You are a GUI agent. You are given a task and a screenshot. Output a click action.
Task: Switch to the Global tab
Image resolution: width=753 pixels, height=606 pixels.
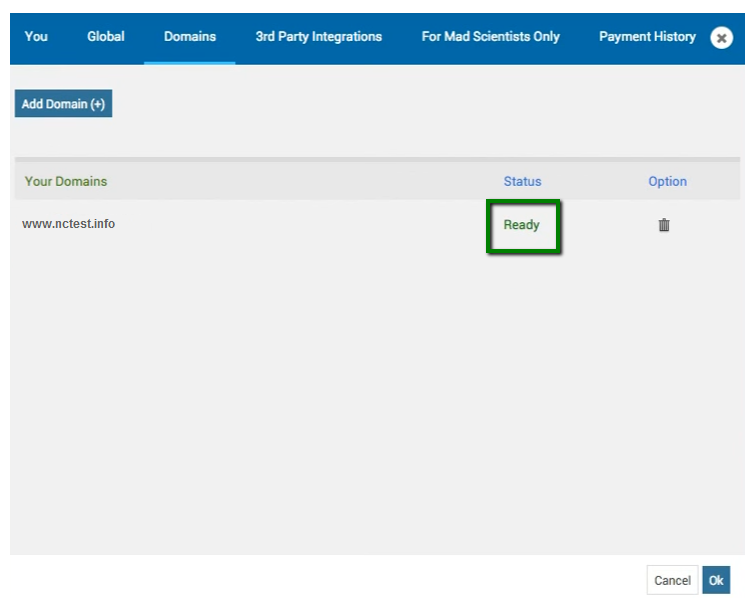(106, 36)
